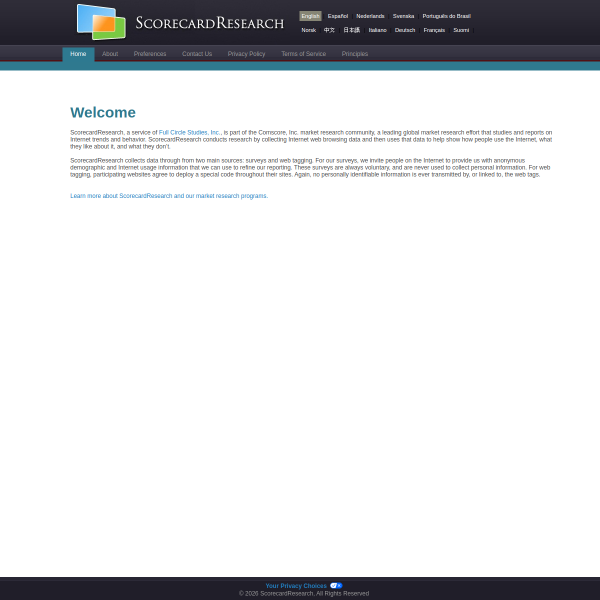The width and height of the screenshot is (600, 600).
Task: Select the Japanese 日本語 language link
Action: coord(351,30)
